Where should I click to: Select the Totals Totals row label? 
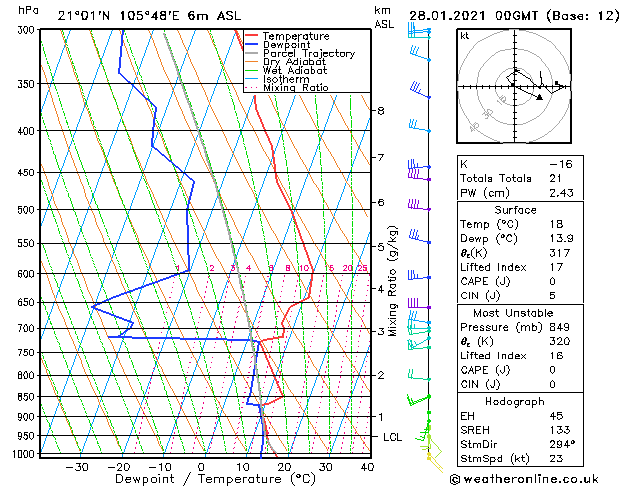tap(496, 178)
